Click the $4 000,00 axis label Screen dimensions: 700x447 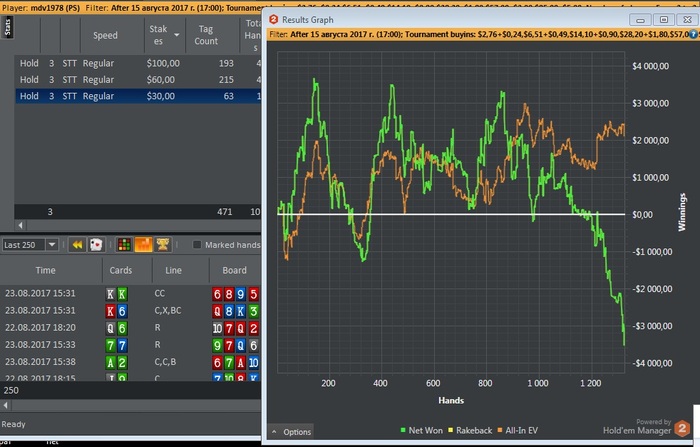click(650, 66)
